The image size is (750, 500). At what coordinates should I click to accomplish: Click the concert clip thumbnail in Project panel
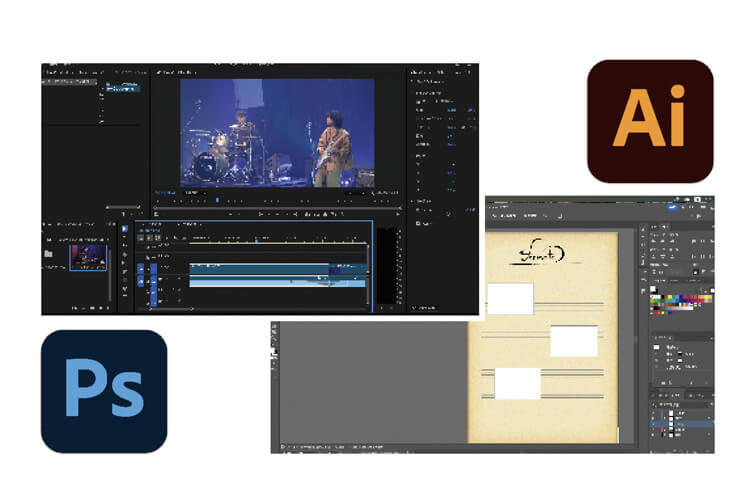tap(88, 256)
